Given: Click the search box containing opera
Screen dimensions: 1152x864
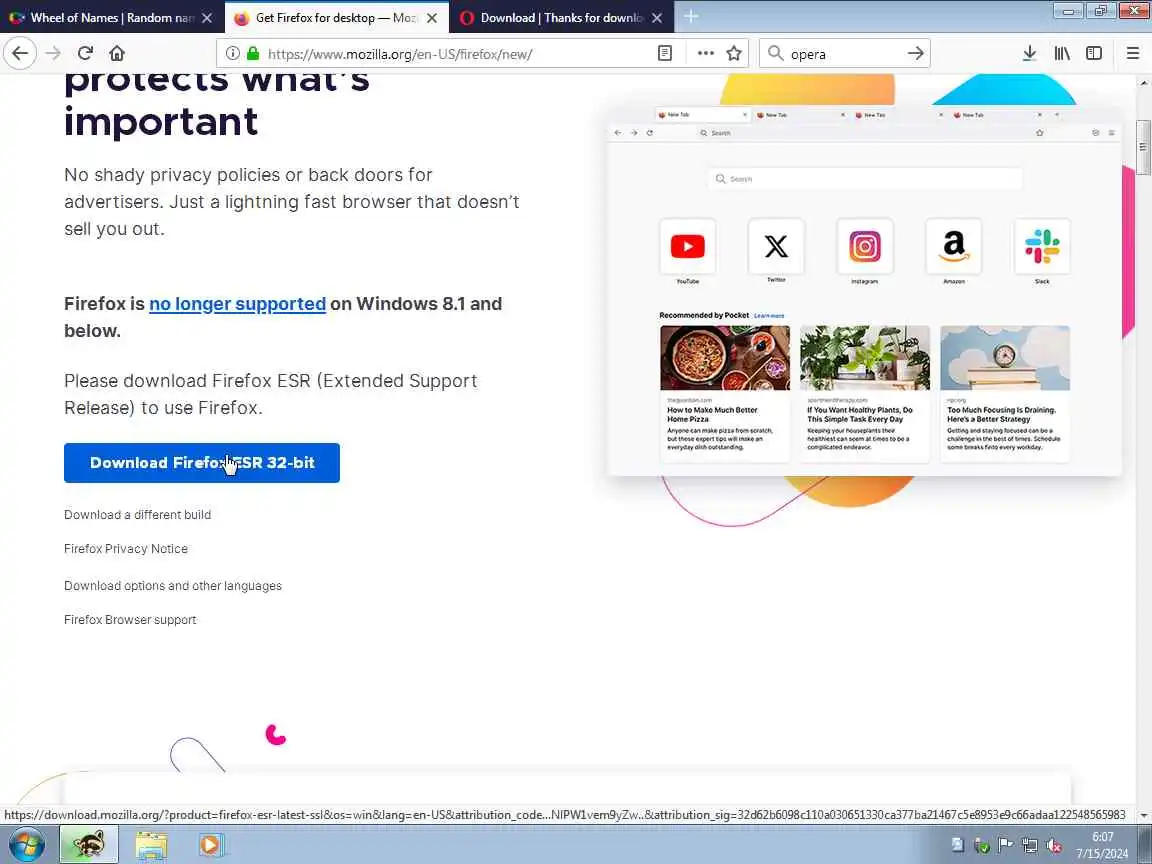Looking at the screenshot, I should click(x=845, y=54).
